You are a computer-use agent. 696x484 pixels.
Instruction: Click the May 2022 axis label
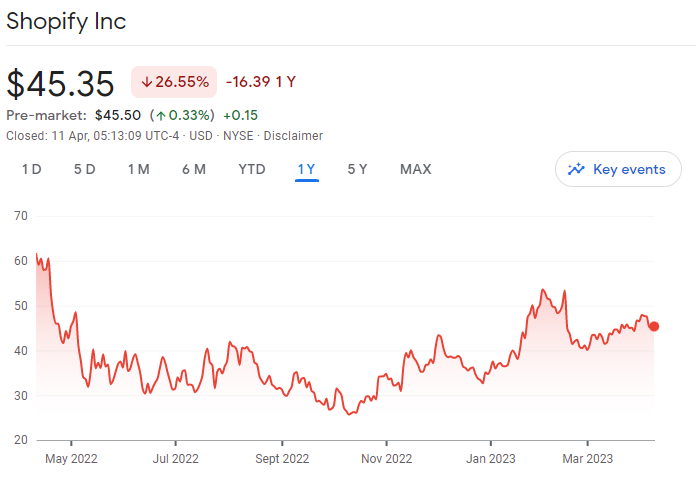click(71, 459)
